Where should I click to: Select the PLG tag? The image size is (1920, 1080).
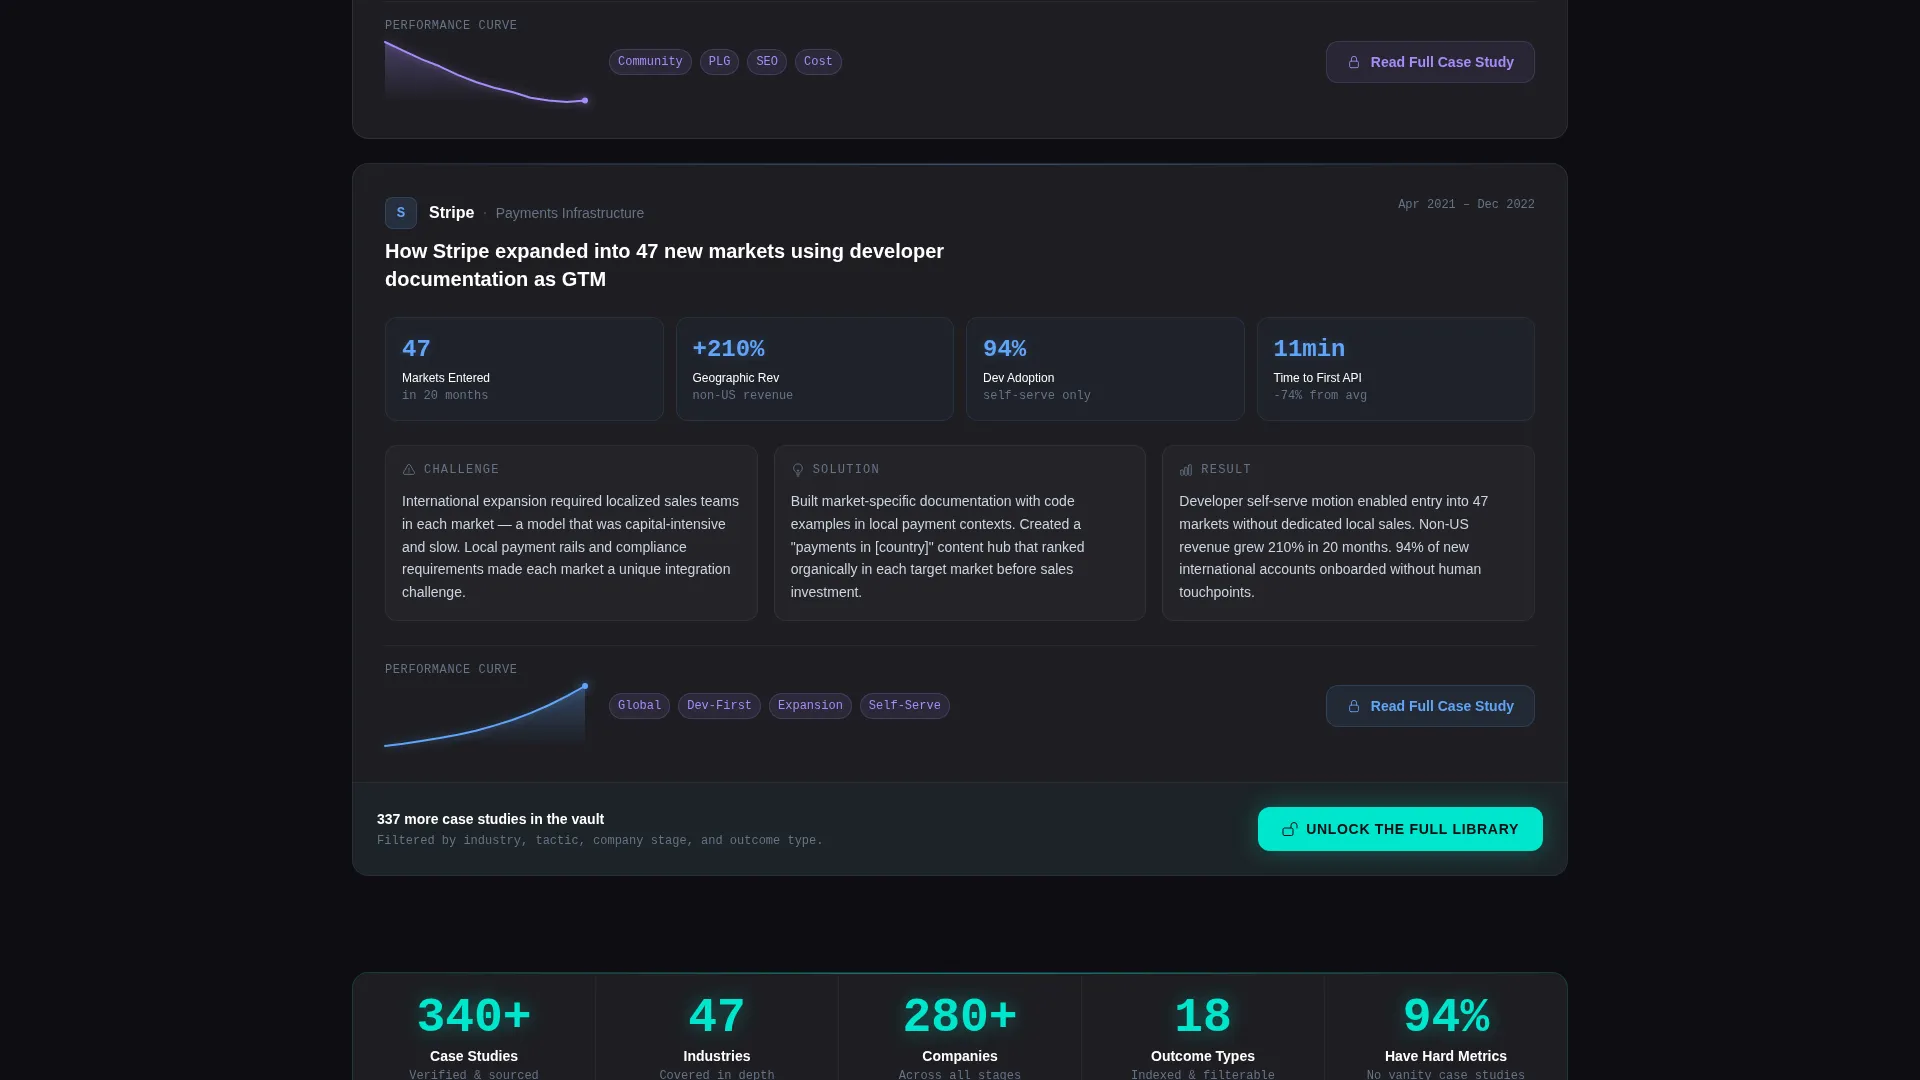719,62
